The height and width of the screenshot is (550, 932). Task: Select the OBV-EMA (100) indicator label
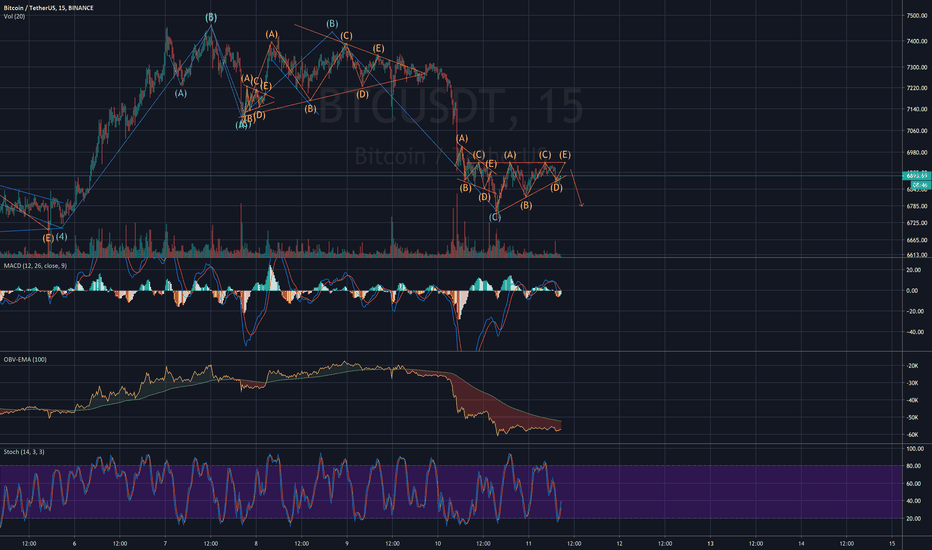25,359
